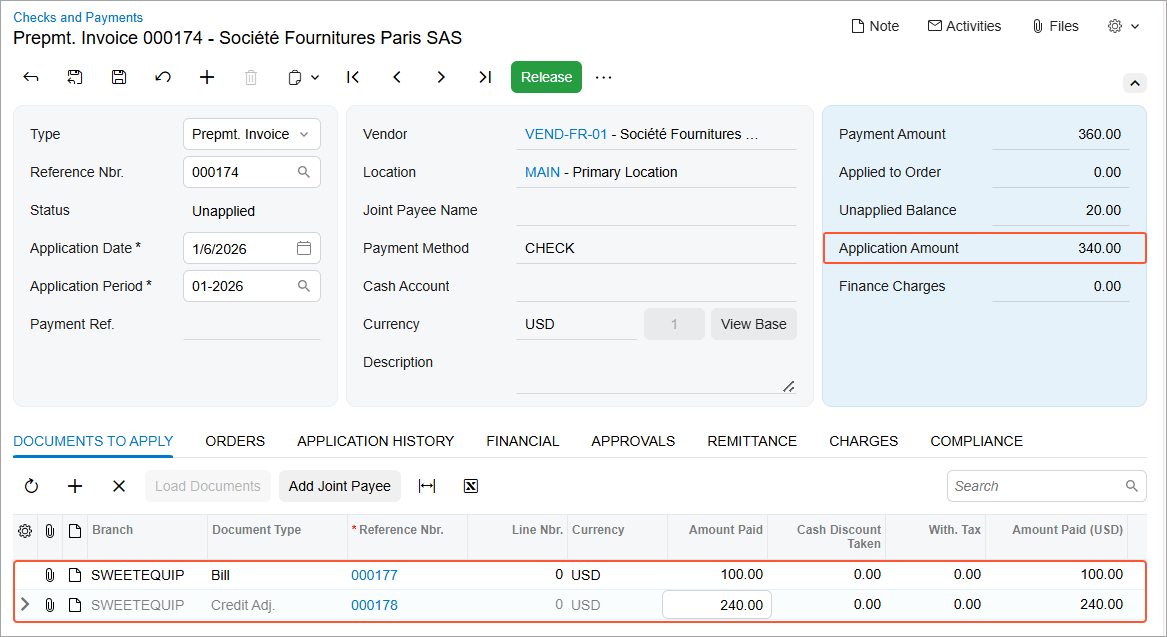Open the FINANCIAL tab
The height and width of the screenshot is (637, 1167).
pos(522,441)
